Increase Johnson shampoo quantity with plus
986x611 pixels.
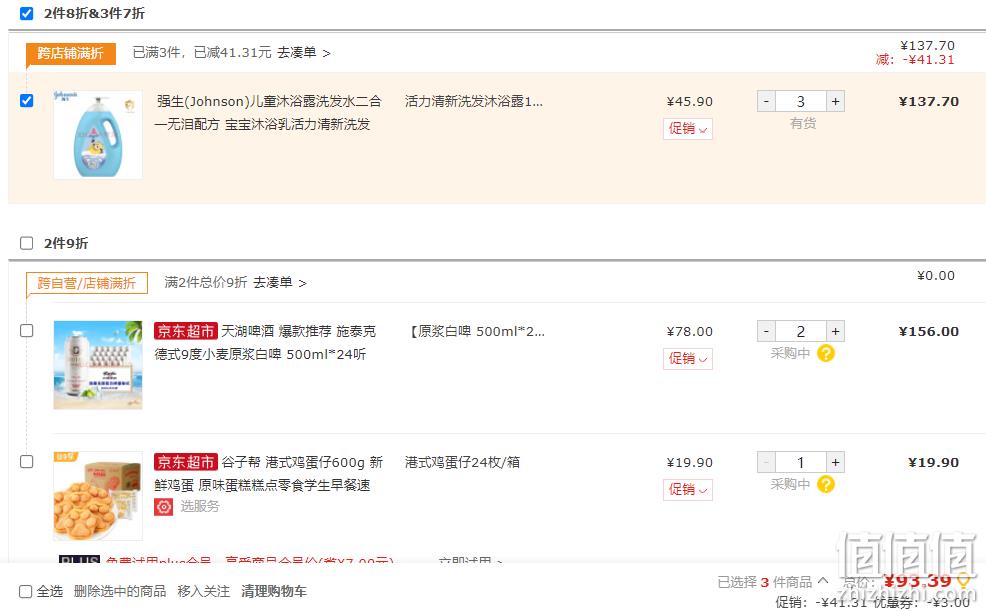coord(835,101)
